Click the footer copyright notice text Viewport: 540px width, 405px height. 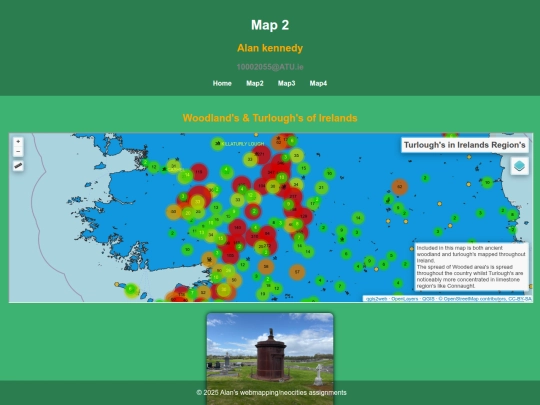tap(271, 393)
